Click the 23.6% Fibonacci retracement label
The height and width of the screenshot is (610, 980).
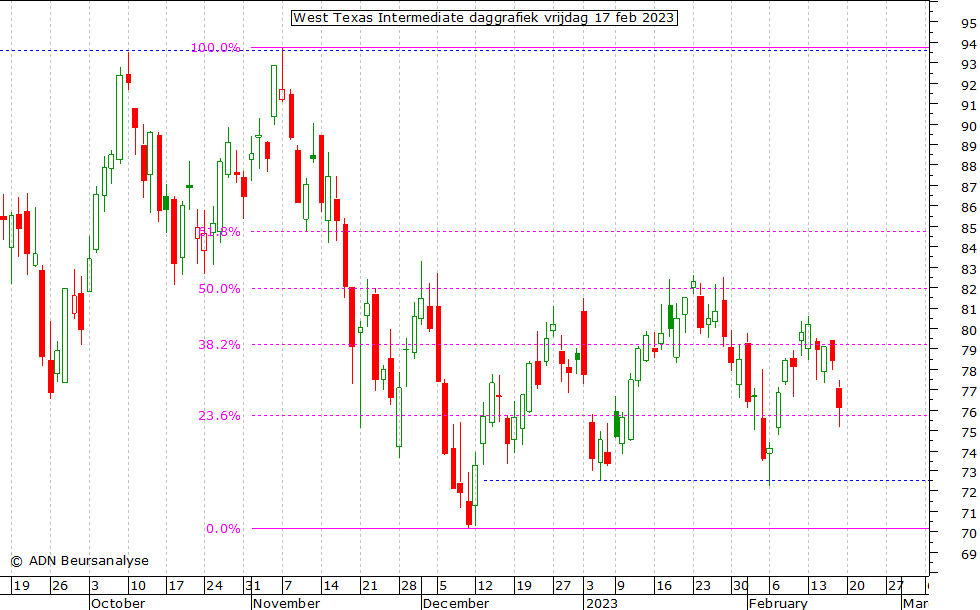point(219,416)
